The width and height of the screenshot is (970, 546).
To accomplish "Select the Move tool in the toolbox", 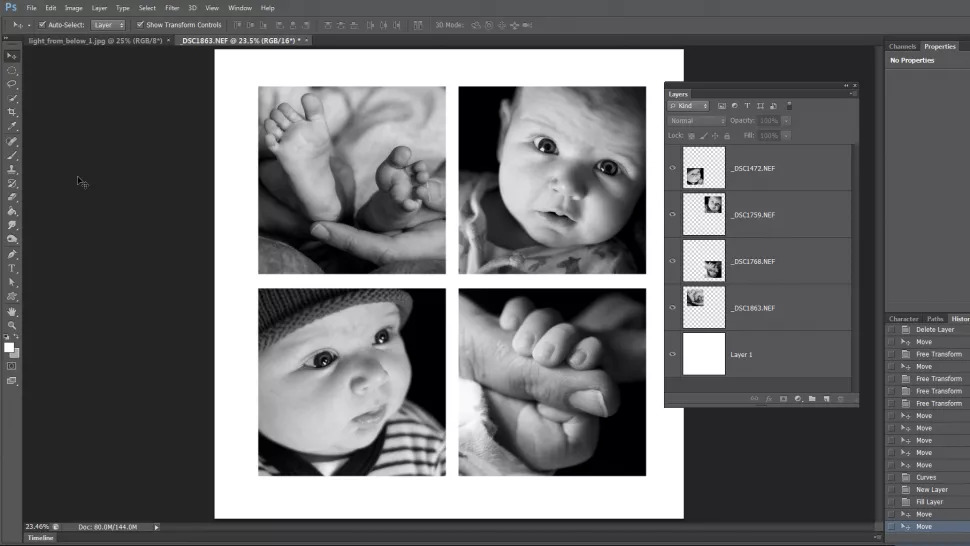I will [12, 56].
